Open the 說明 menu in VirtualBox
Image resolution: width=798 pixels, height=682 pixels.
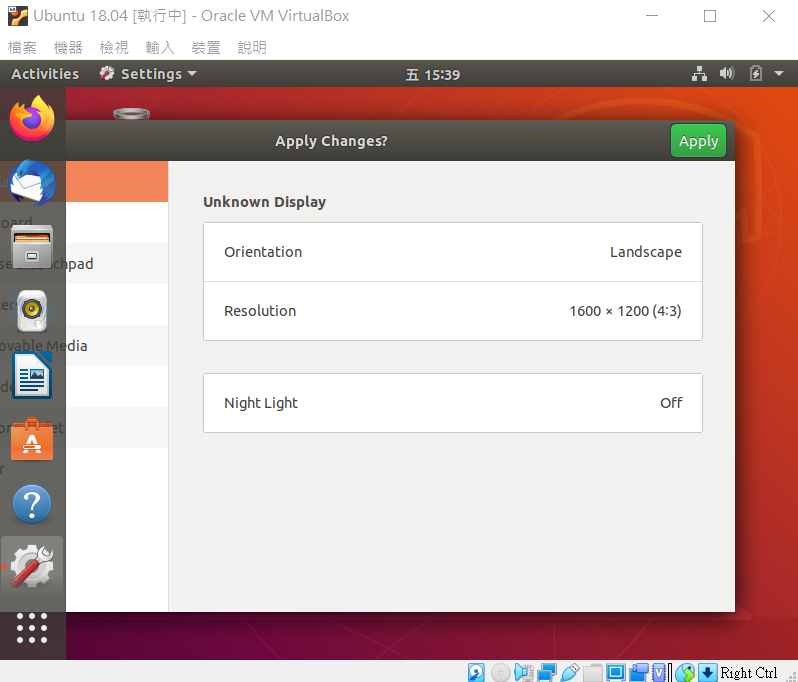pos(252,48)
